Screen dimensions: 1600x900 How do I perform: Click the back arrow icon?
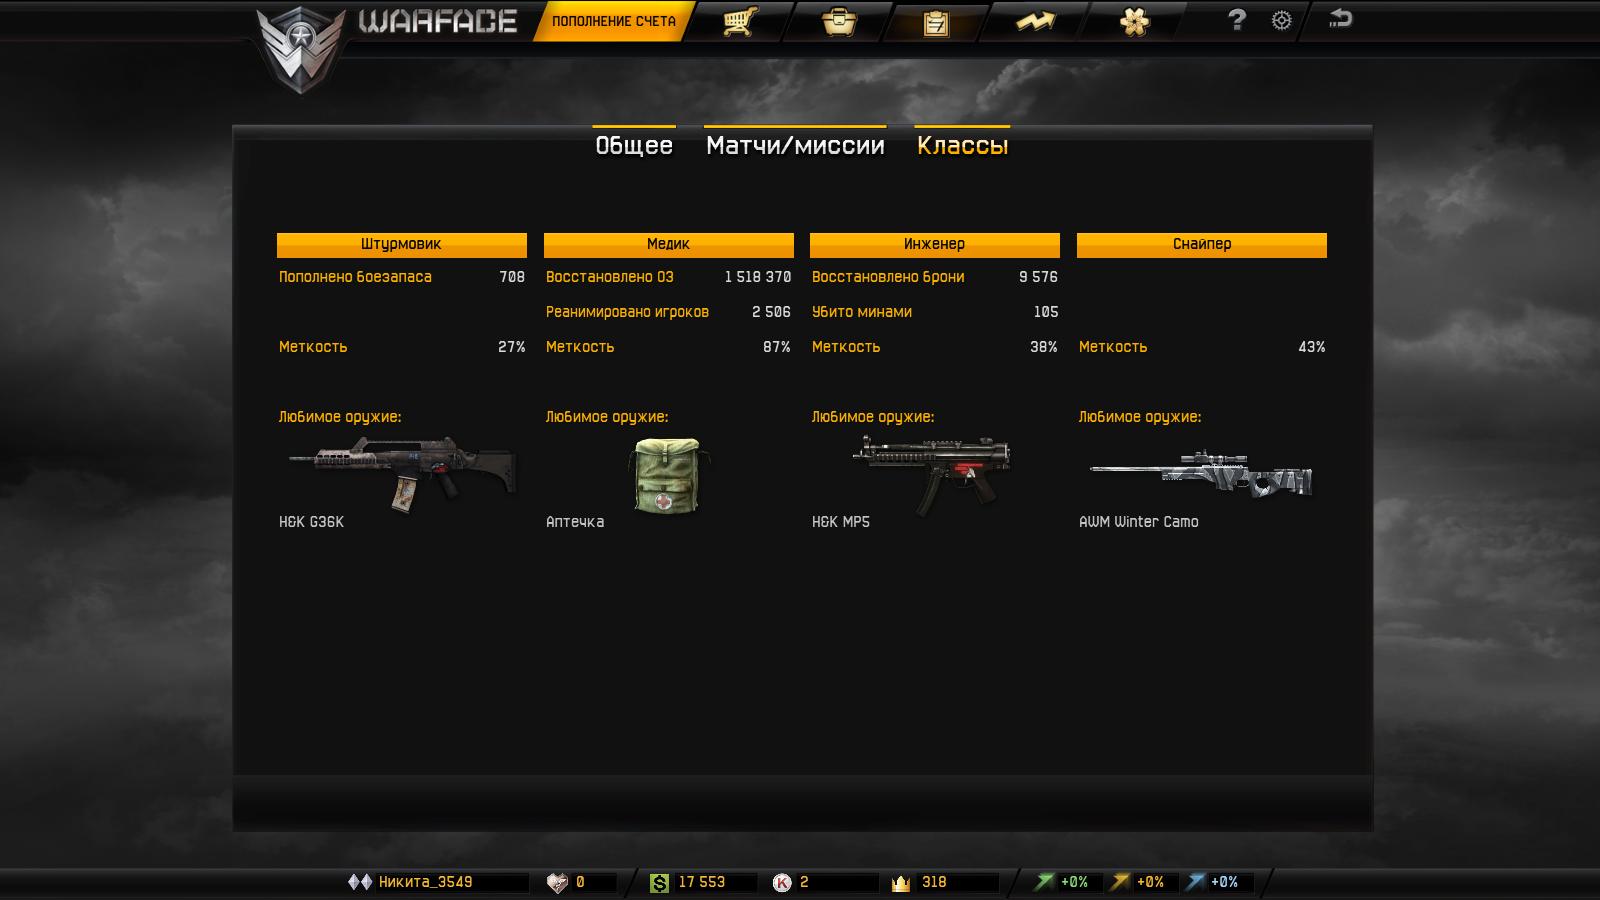(x=1340, y=18)
